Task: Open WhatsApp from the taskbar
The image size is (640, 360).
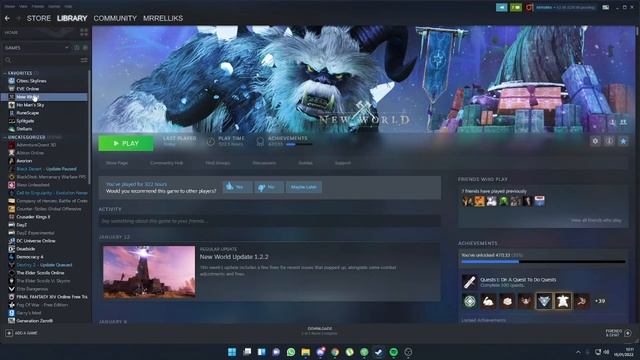Action: pos(291,352)
